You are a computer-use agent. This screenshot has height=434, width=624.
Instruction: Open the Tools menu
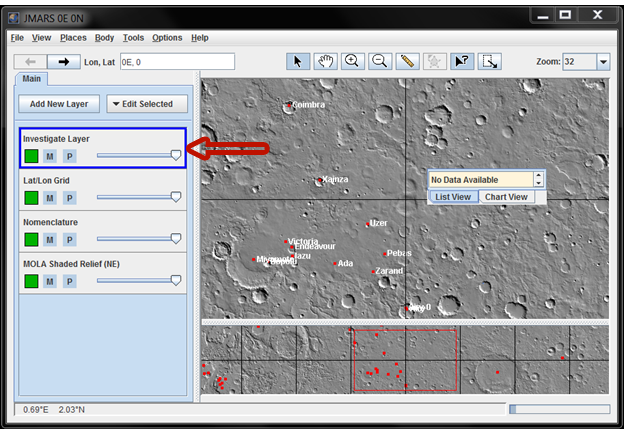coord(133,38)
